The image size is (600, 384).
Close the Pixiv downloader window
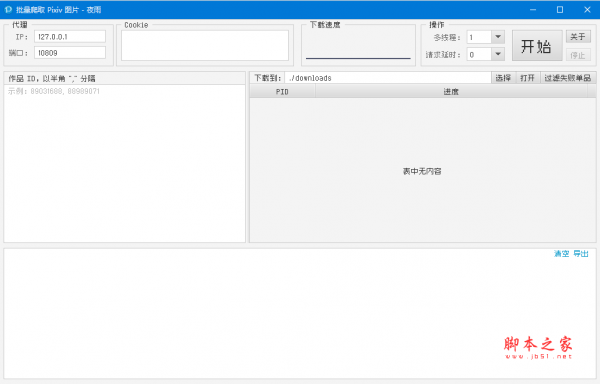[587, 10]
